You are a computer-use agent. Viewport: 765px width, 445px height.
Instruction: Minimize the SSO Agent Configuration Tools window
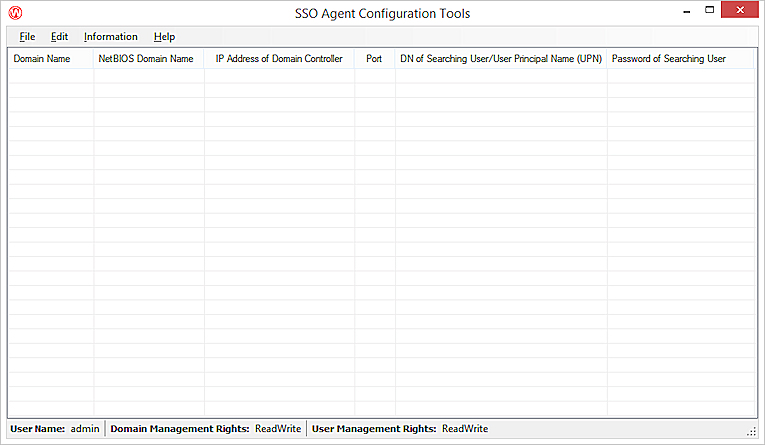tap(686, 11)
